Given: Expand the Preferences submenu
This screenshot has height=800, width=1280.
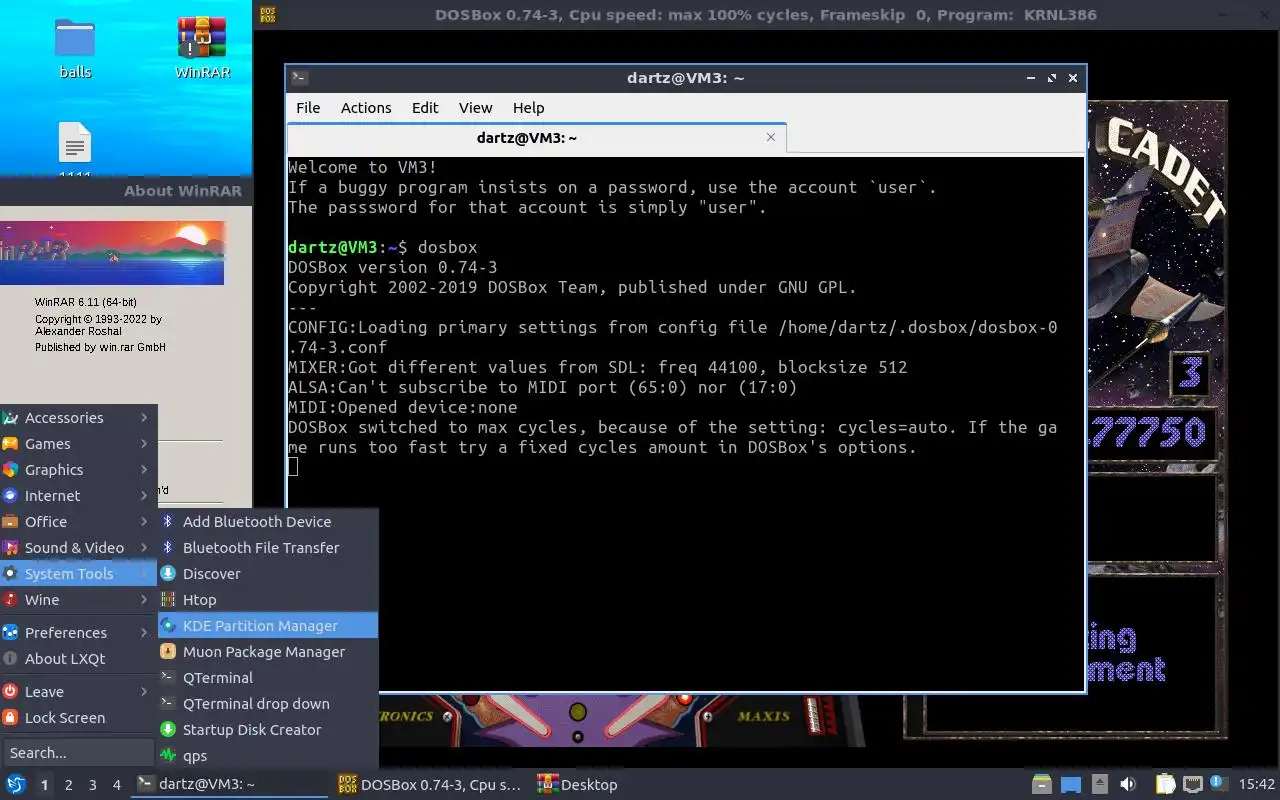Looking at the screenshot, I should [77, 633].
